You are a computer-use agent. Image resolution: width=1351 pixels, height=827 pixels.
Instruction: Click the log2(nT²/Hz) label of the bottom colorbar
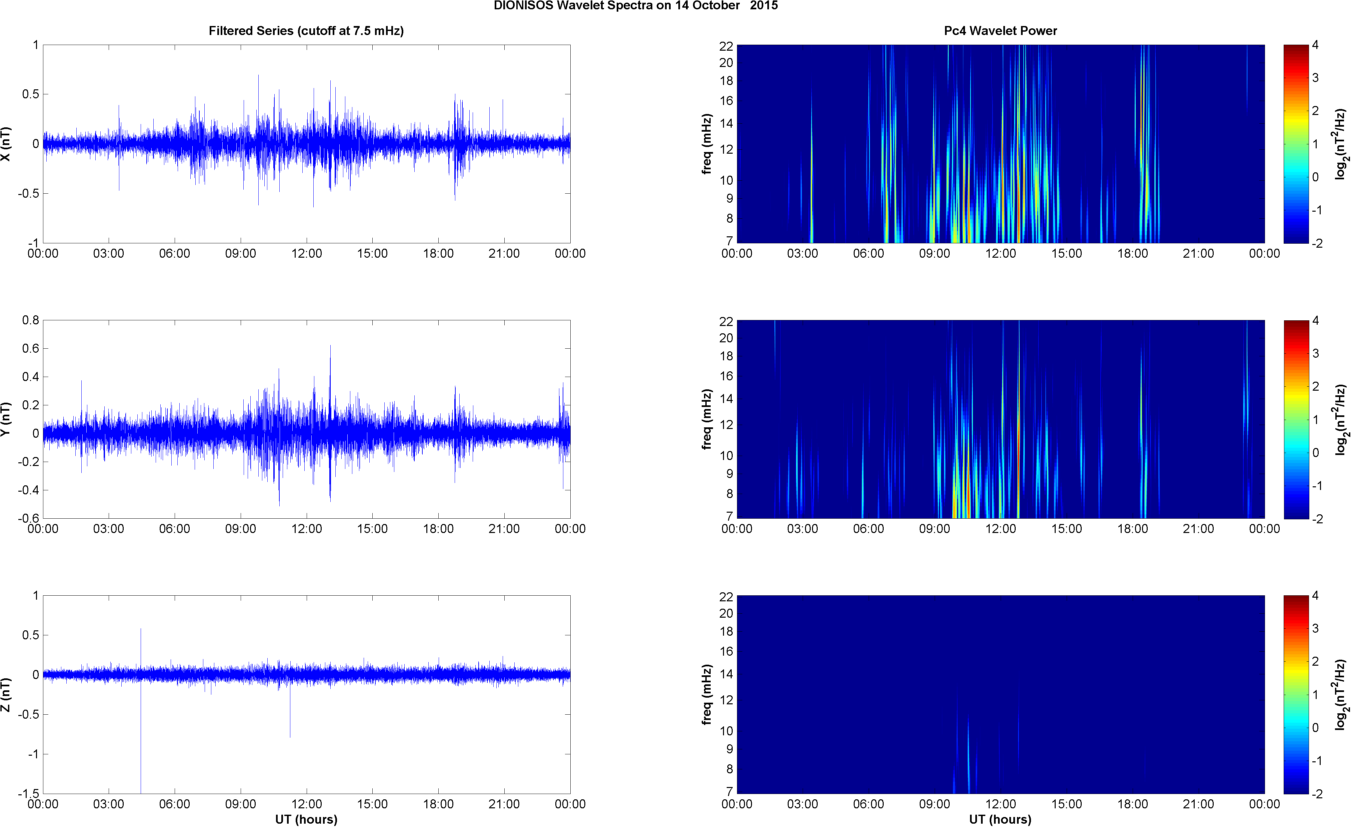pyautogui.click(x=1342, y=694)
